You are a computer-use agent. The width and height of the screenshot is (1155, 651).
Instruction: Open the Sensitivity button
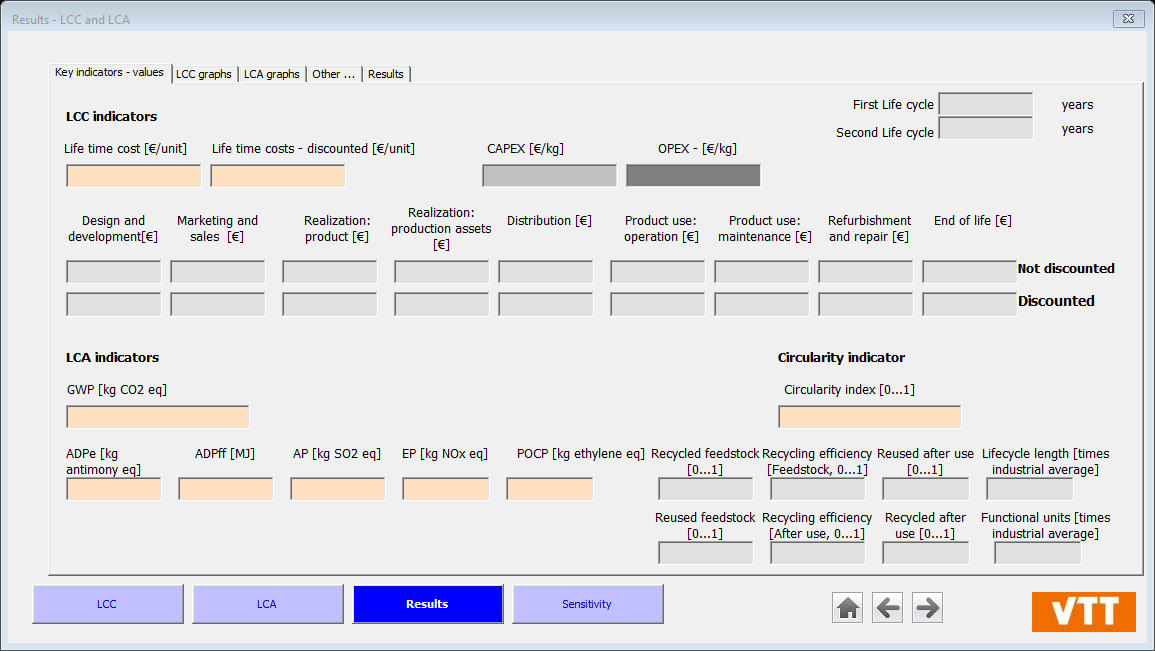click(587, 604)
